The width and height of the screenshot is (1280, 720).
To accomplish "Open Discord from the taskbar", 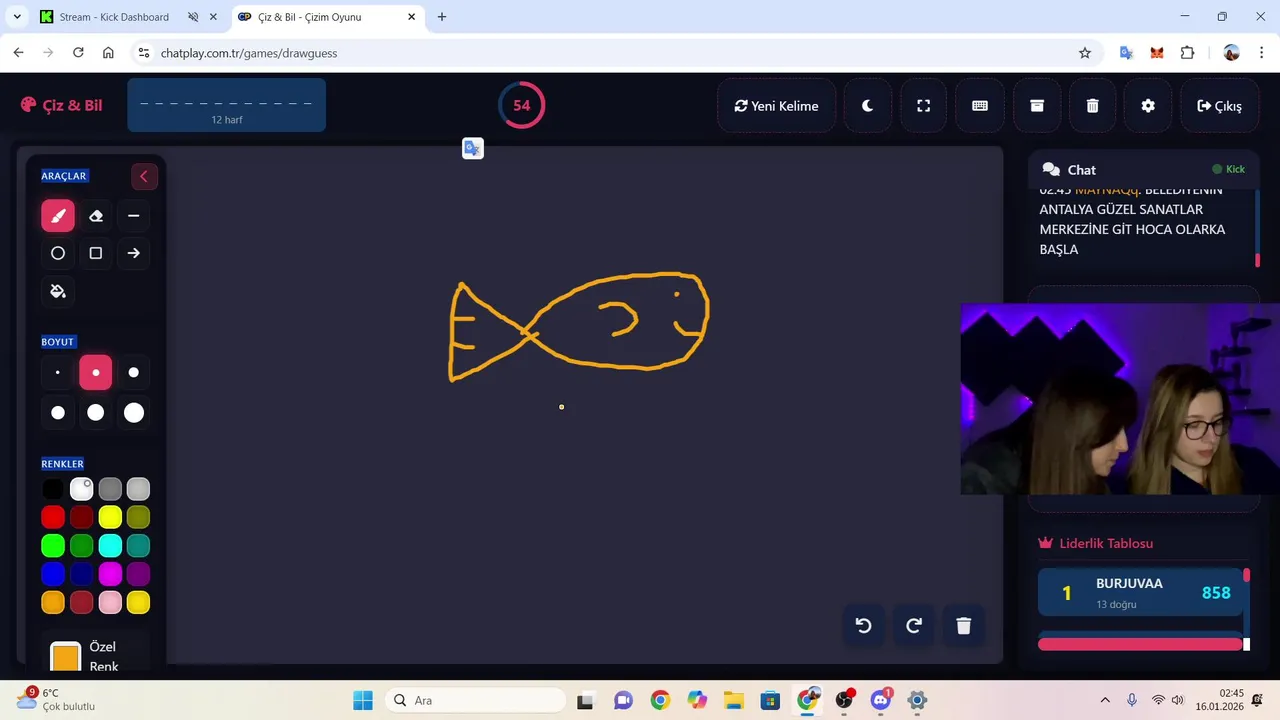I will 881,700.
